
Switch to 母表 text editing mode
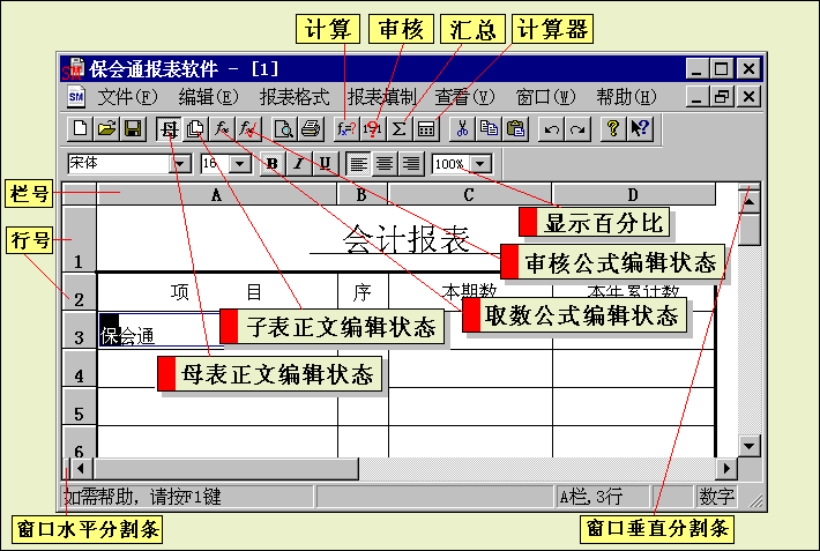point(169,129)
